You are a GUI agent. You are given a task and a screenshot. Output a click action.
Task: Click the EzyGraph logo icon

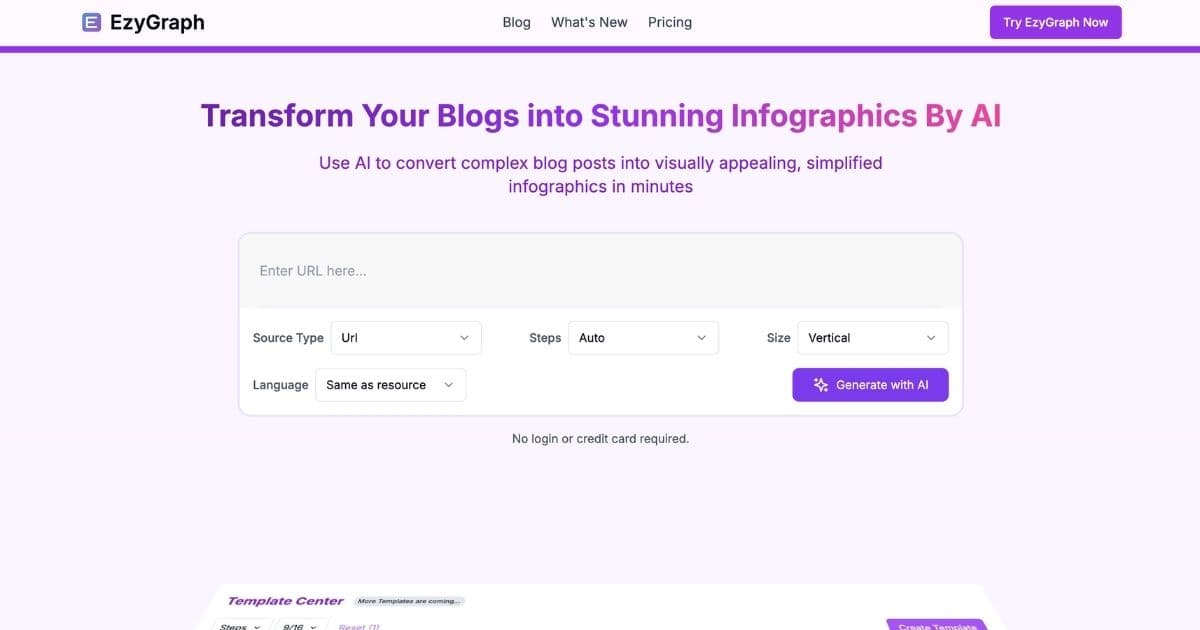[x=91, y=21]
